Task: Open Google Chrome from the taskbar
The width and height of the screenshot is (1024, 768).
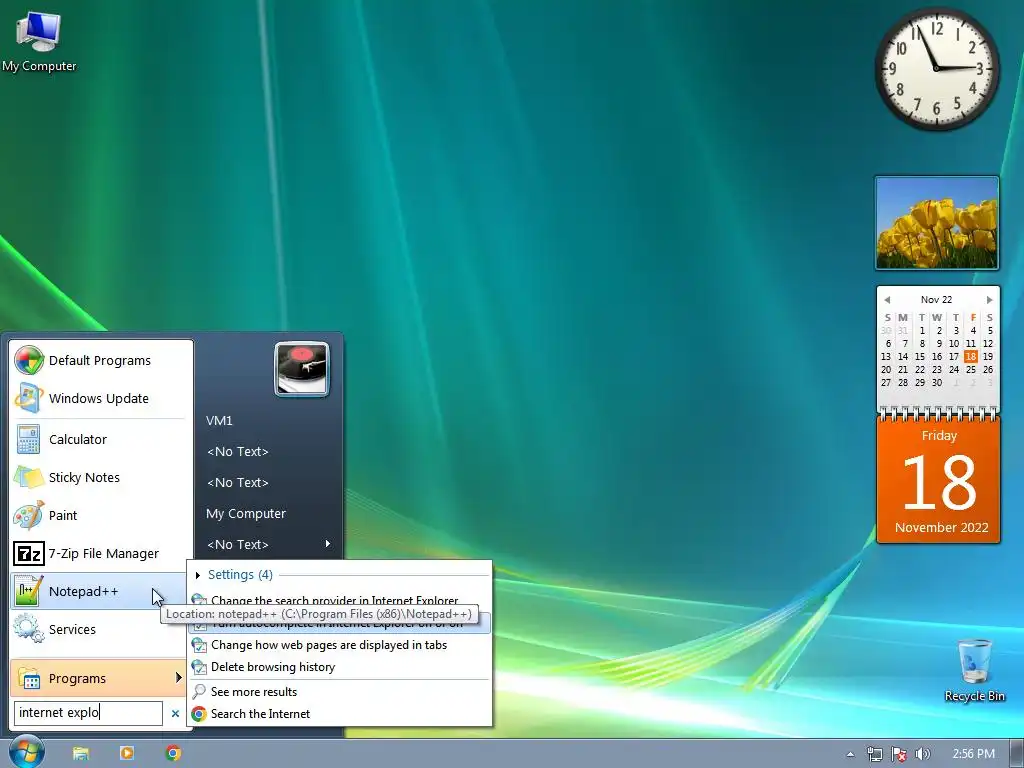Action: click(x=173, y=753)
